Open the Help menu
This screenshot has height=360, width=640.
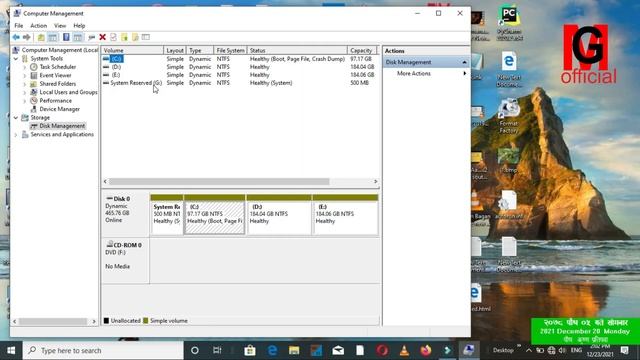79,26
